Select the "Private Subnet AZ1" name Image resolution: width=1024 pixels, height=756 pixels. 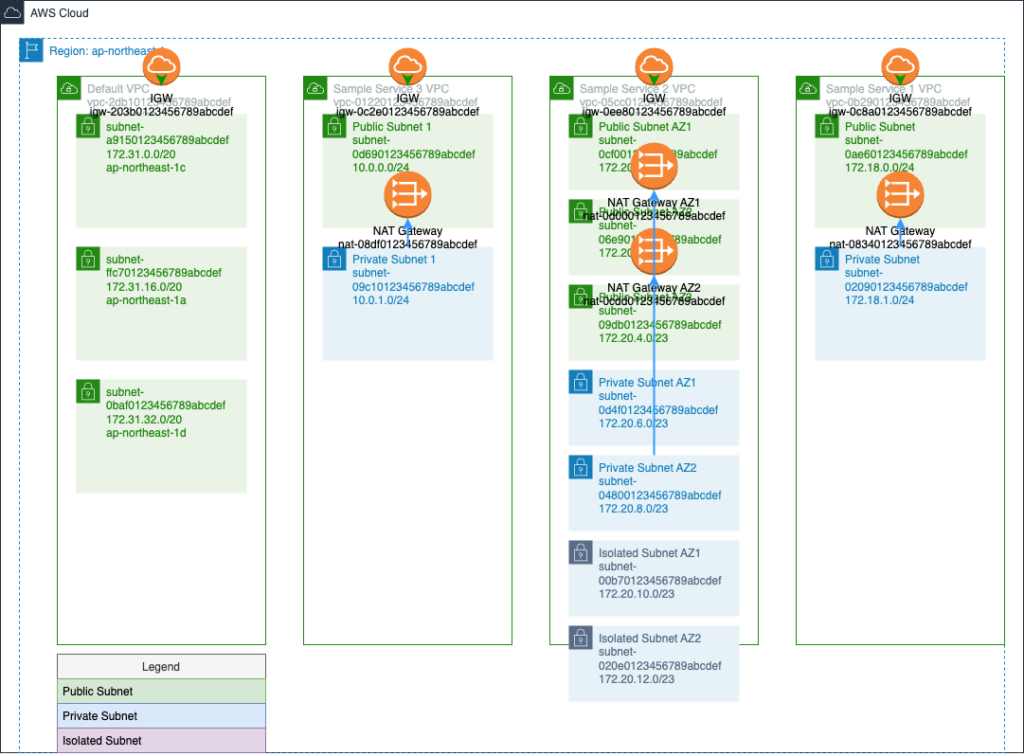click(647, 383)
